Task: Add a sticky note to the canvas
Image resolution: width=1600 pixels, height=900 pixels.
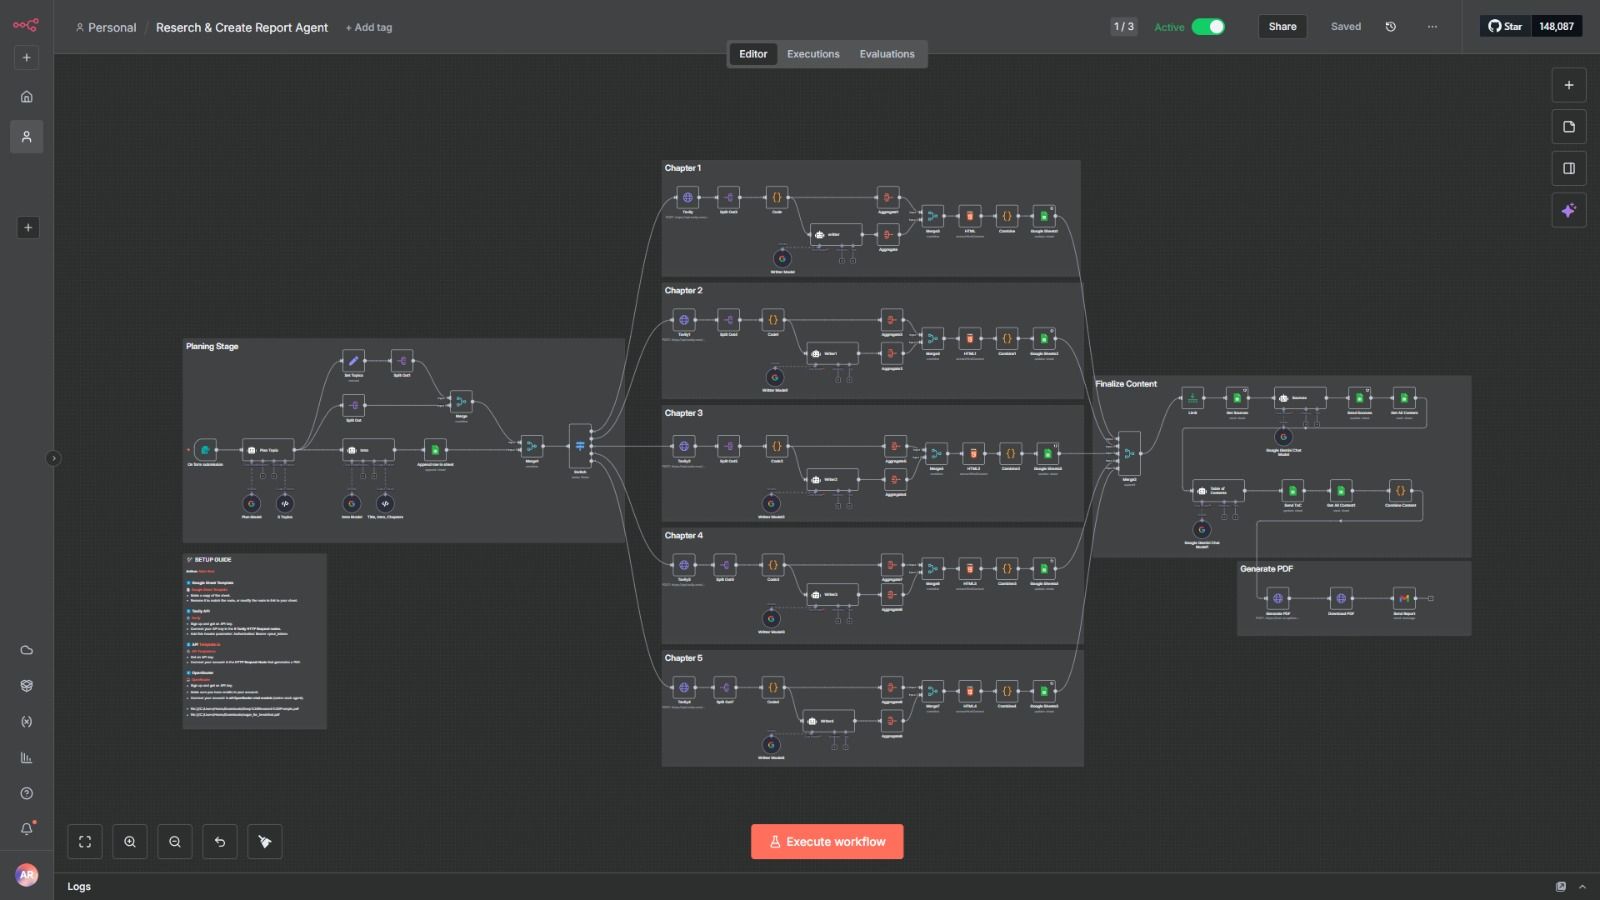Action: [1569, 127]
